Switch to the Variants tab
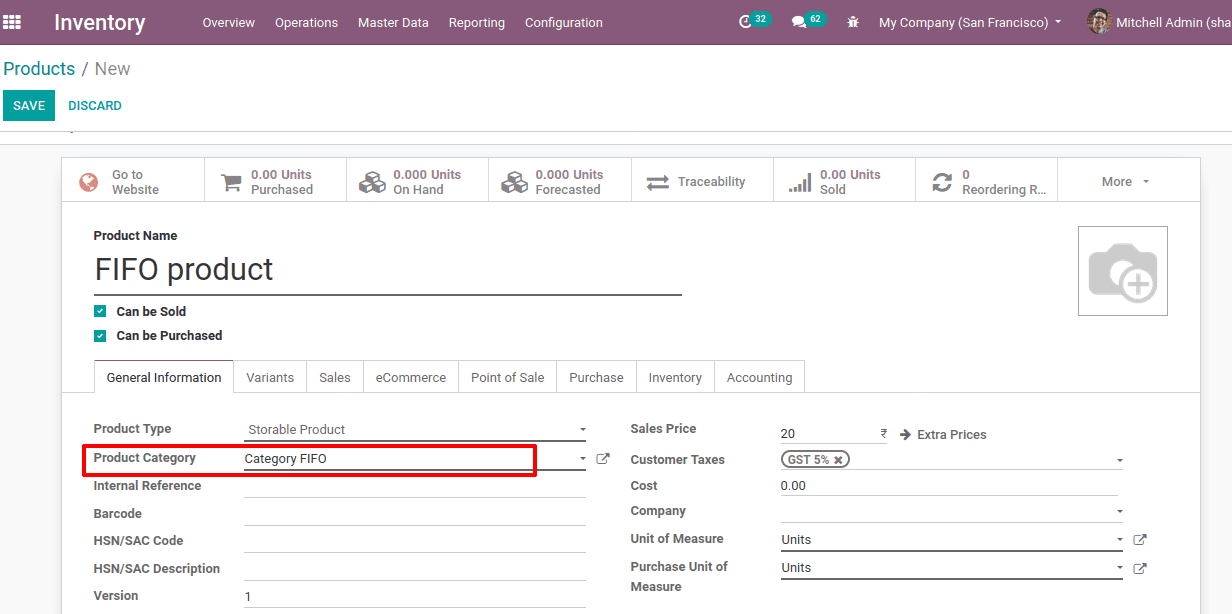 (x=270, y=378)
